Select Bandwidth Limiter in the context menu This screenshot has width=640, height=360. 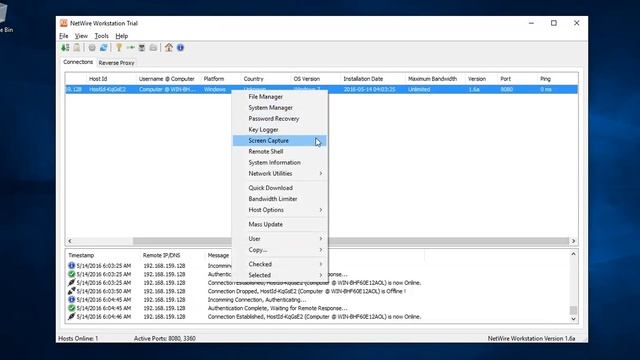280,199
